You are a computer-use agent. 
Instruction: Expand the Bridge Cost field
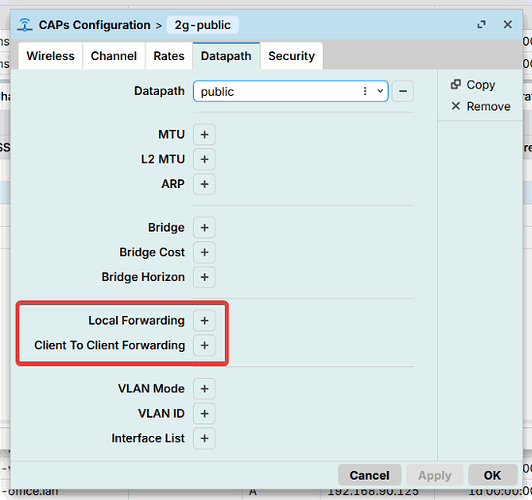coord(204,252)
